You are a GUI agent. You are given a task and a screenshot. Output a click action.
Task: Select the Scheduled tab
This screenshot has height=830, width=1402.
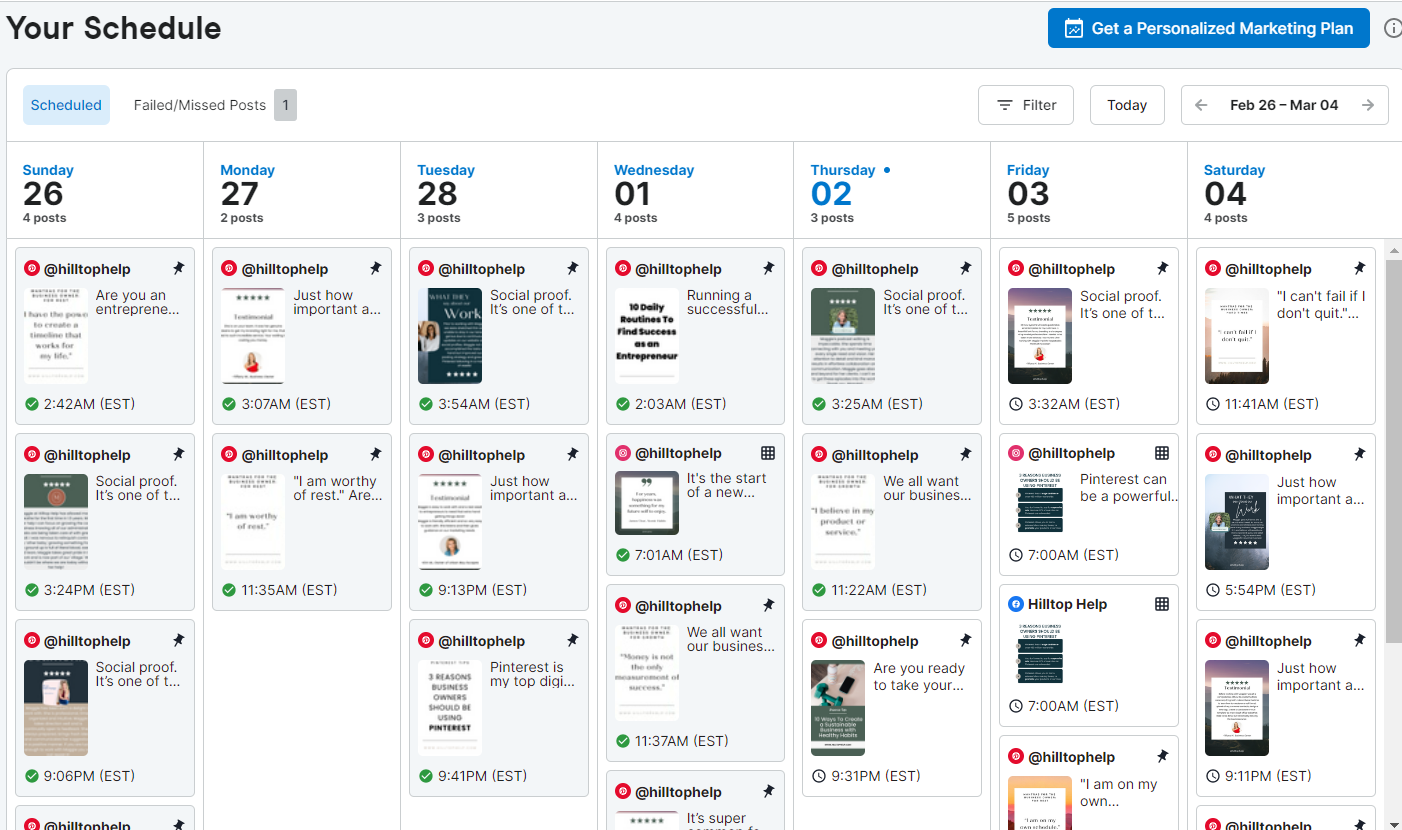pos(66,104)
